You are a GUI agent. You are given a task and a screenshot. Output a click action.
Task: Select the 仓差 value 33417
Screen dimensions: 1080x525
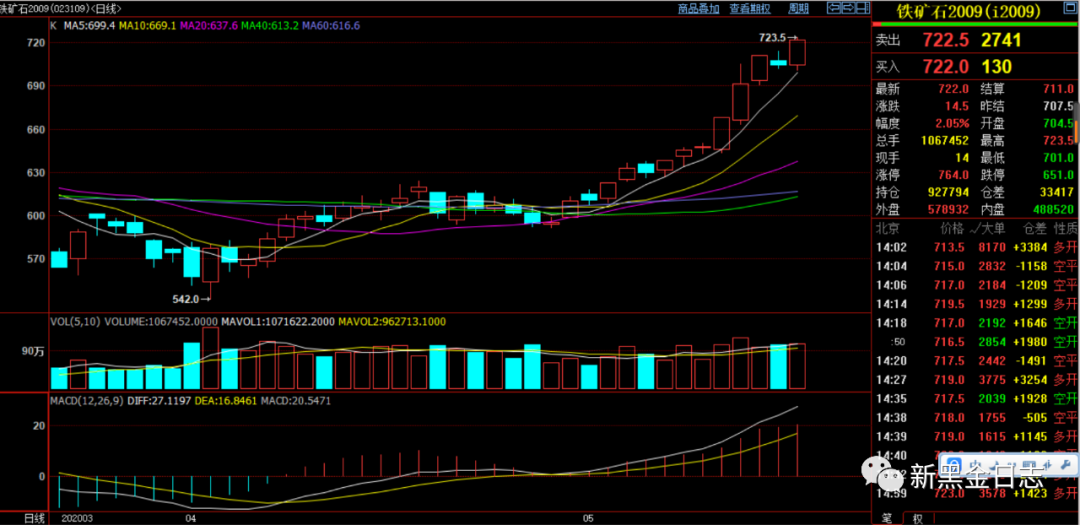click(x=1055, y=192)
